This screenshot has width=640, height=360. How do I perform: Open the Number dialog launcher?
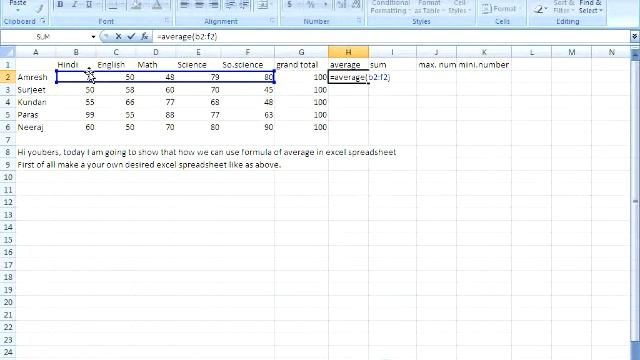(x=359, y=20)
